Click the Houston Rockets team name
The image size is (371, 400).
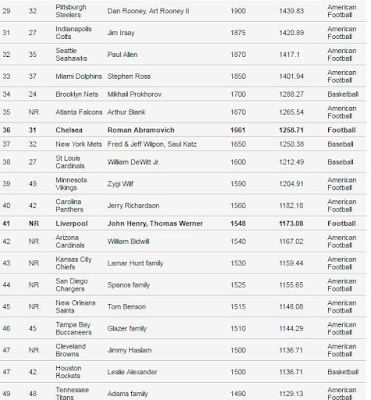(68, 372)
